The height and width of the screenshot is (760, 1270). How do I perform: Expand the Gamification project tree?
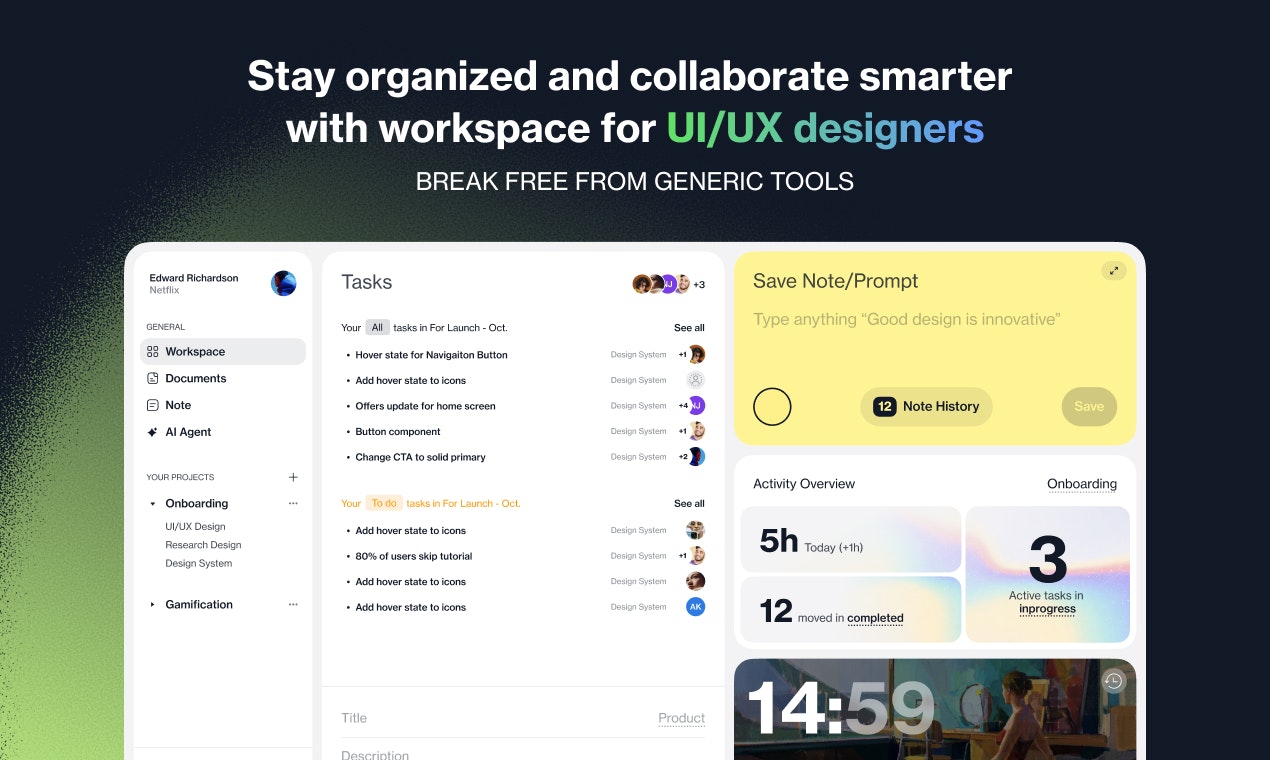click(153, 605)
